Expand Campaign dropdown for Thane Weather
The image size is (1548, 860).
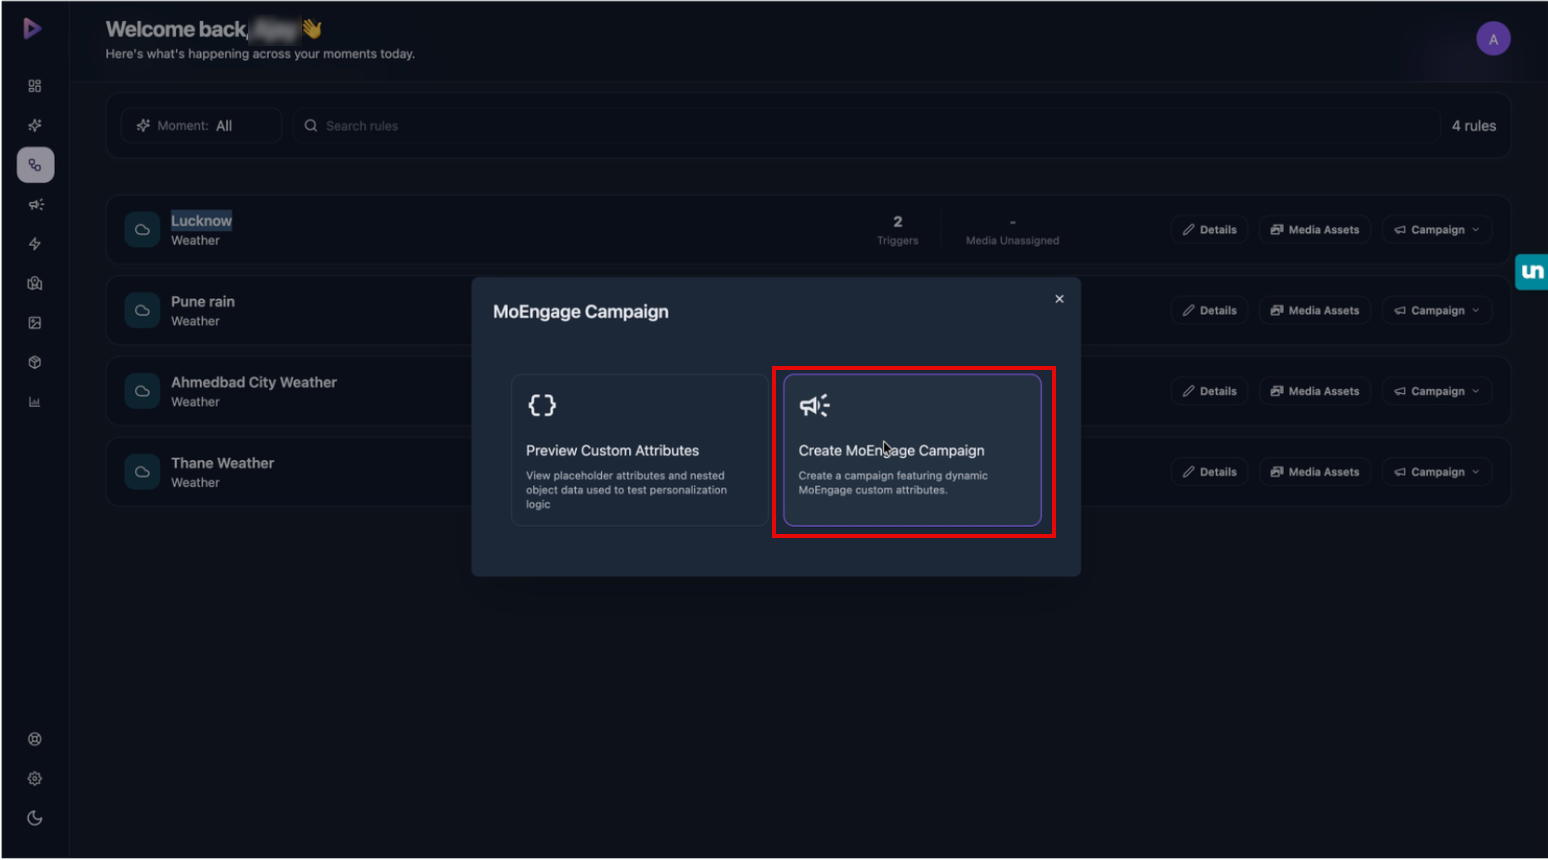coord(1437,472)
